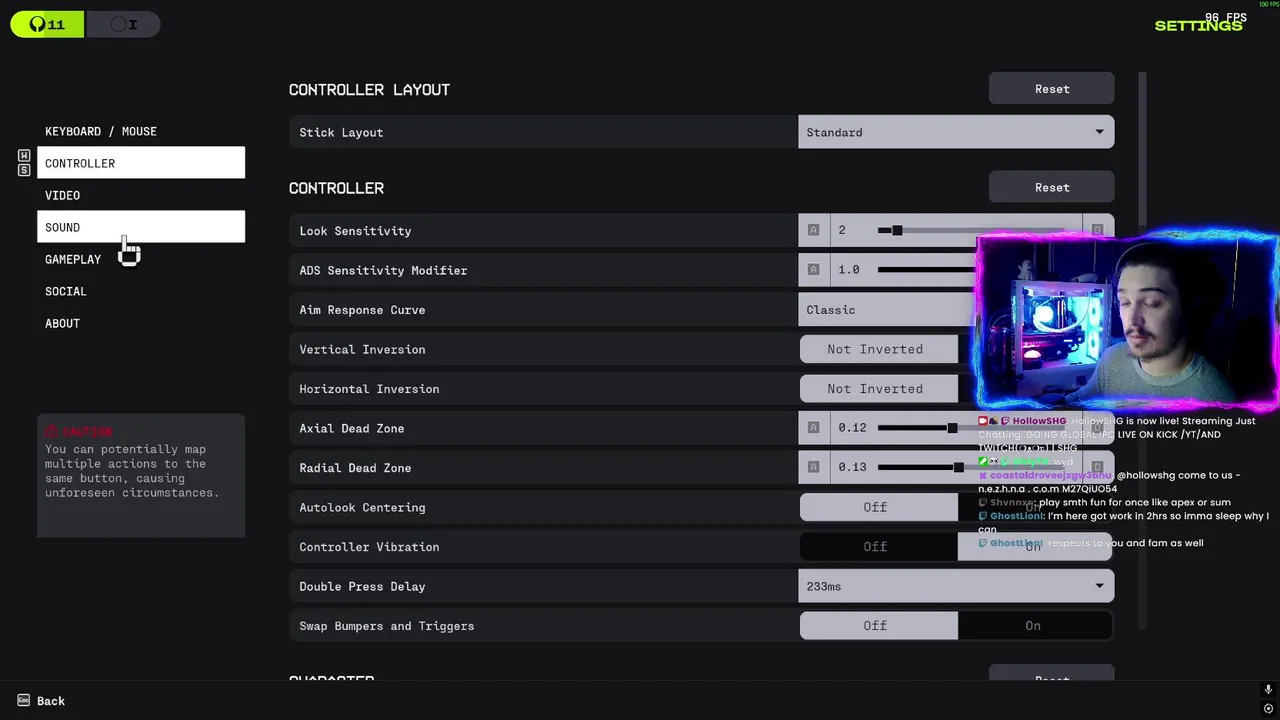Set Swap Bumpers and Triggers to Off
This screenshot has height=720, width=1280.
point(878,626)
